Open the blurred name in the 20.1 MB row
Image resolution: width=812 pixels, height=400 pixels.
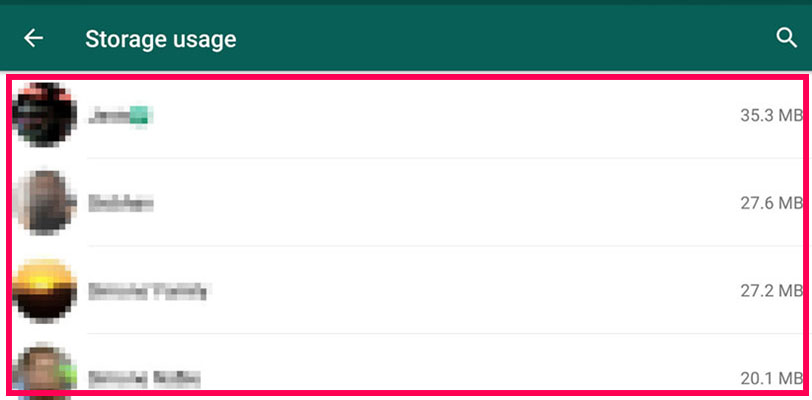pos(143,379)
